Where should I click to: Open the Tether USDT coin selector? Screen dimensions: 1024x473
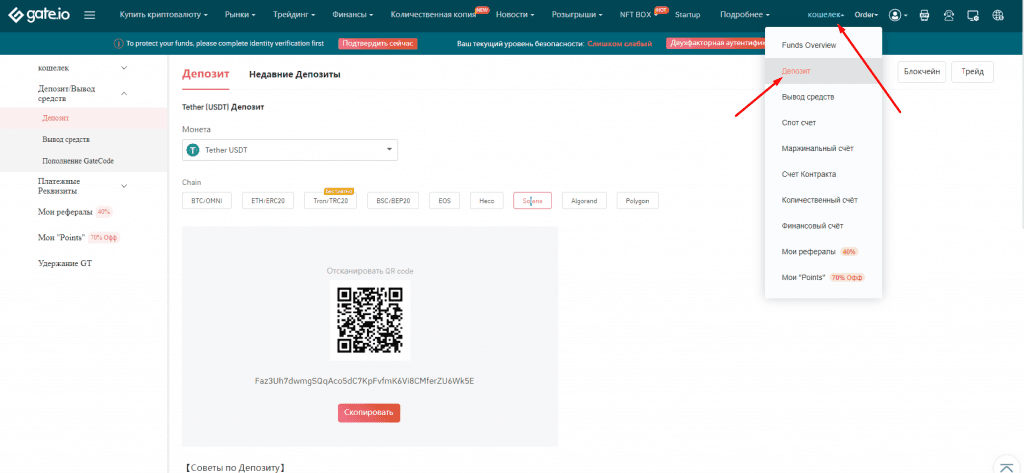tap(290, 150)
